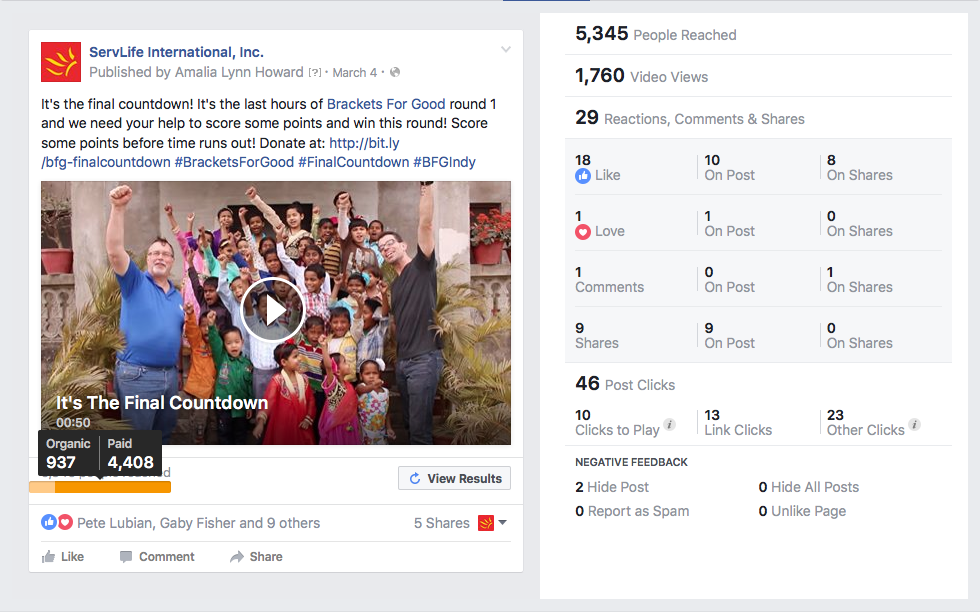Click the ServLife page logo avatar

point(61,62)
